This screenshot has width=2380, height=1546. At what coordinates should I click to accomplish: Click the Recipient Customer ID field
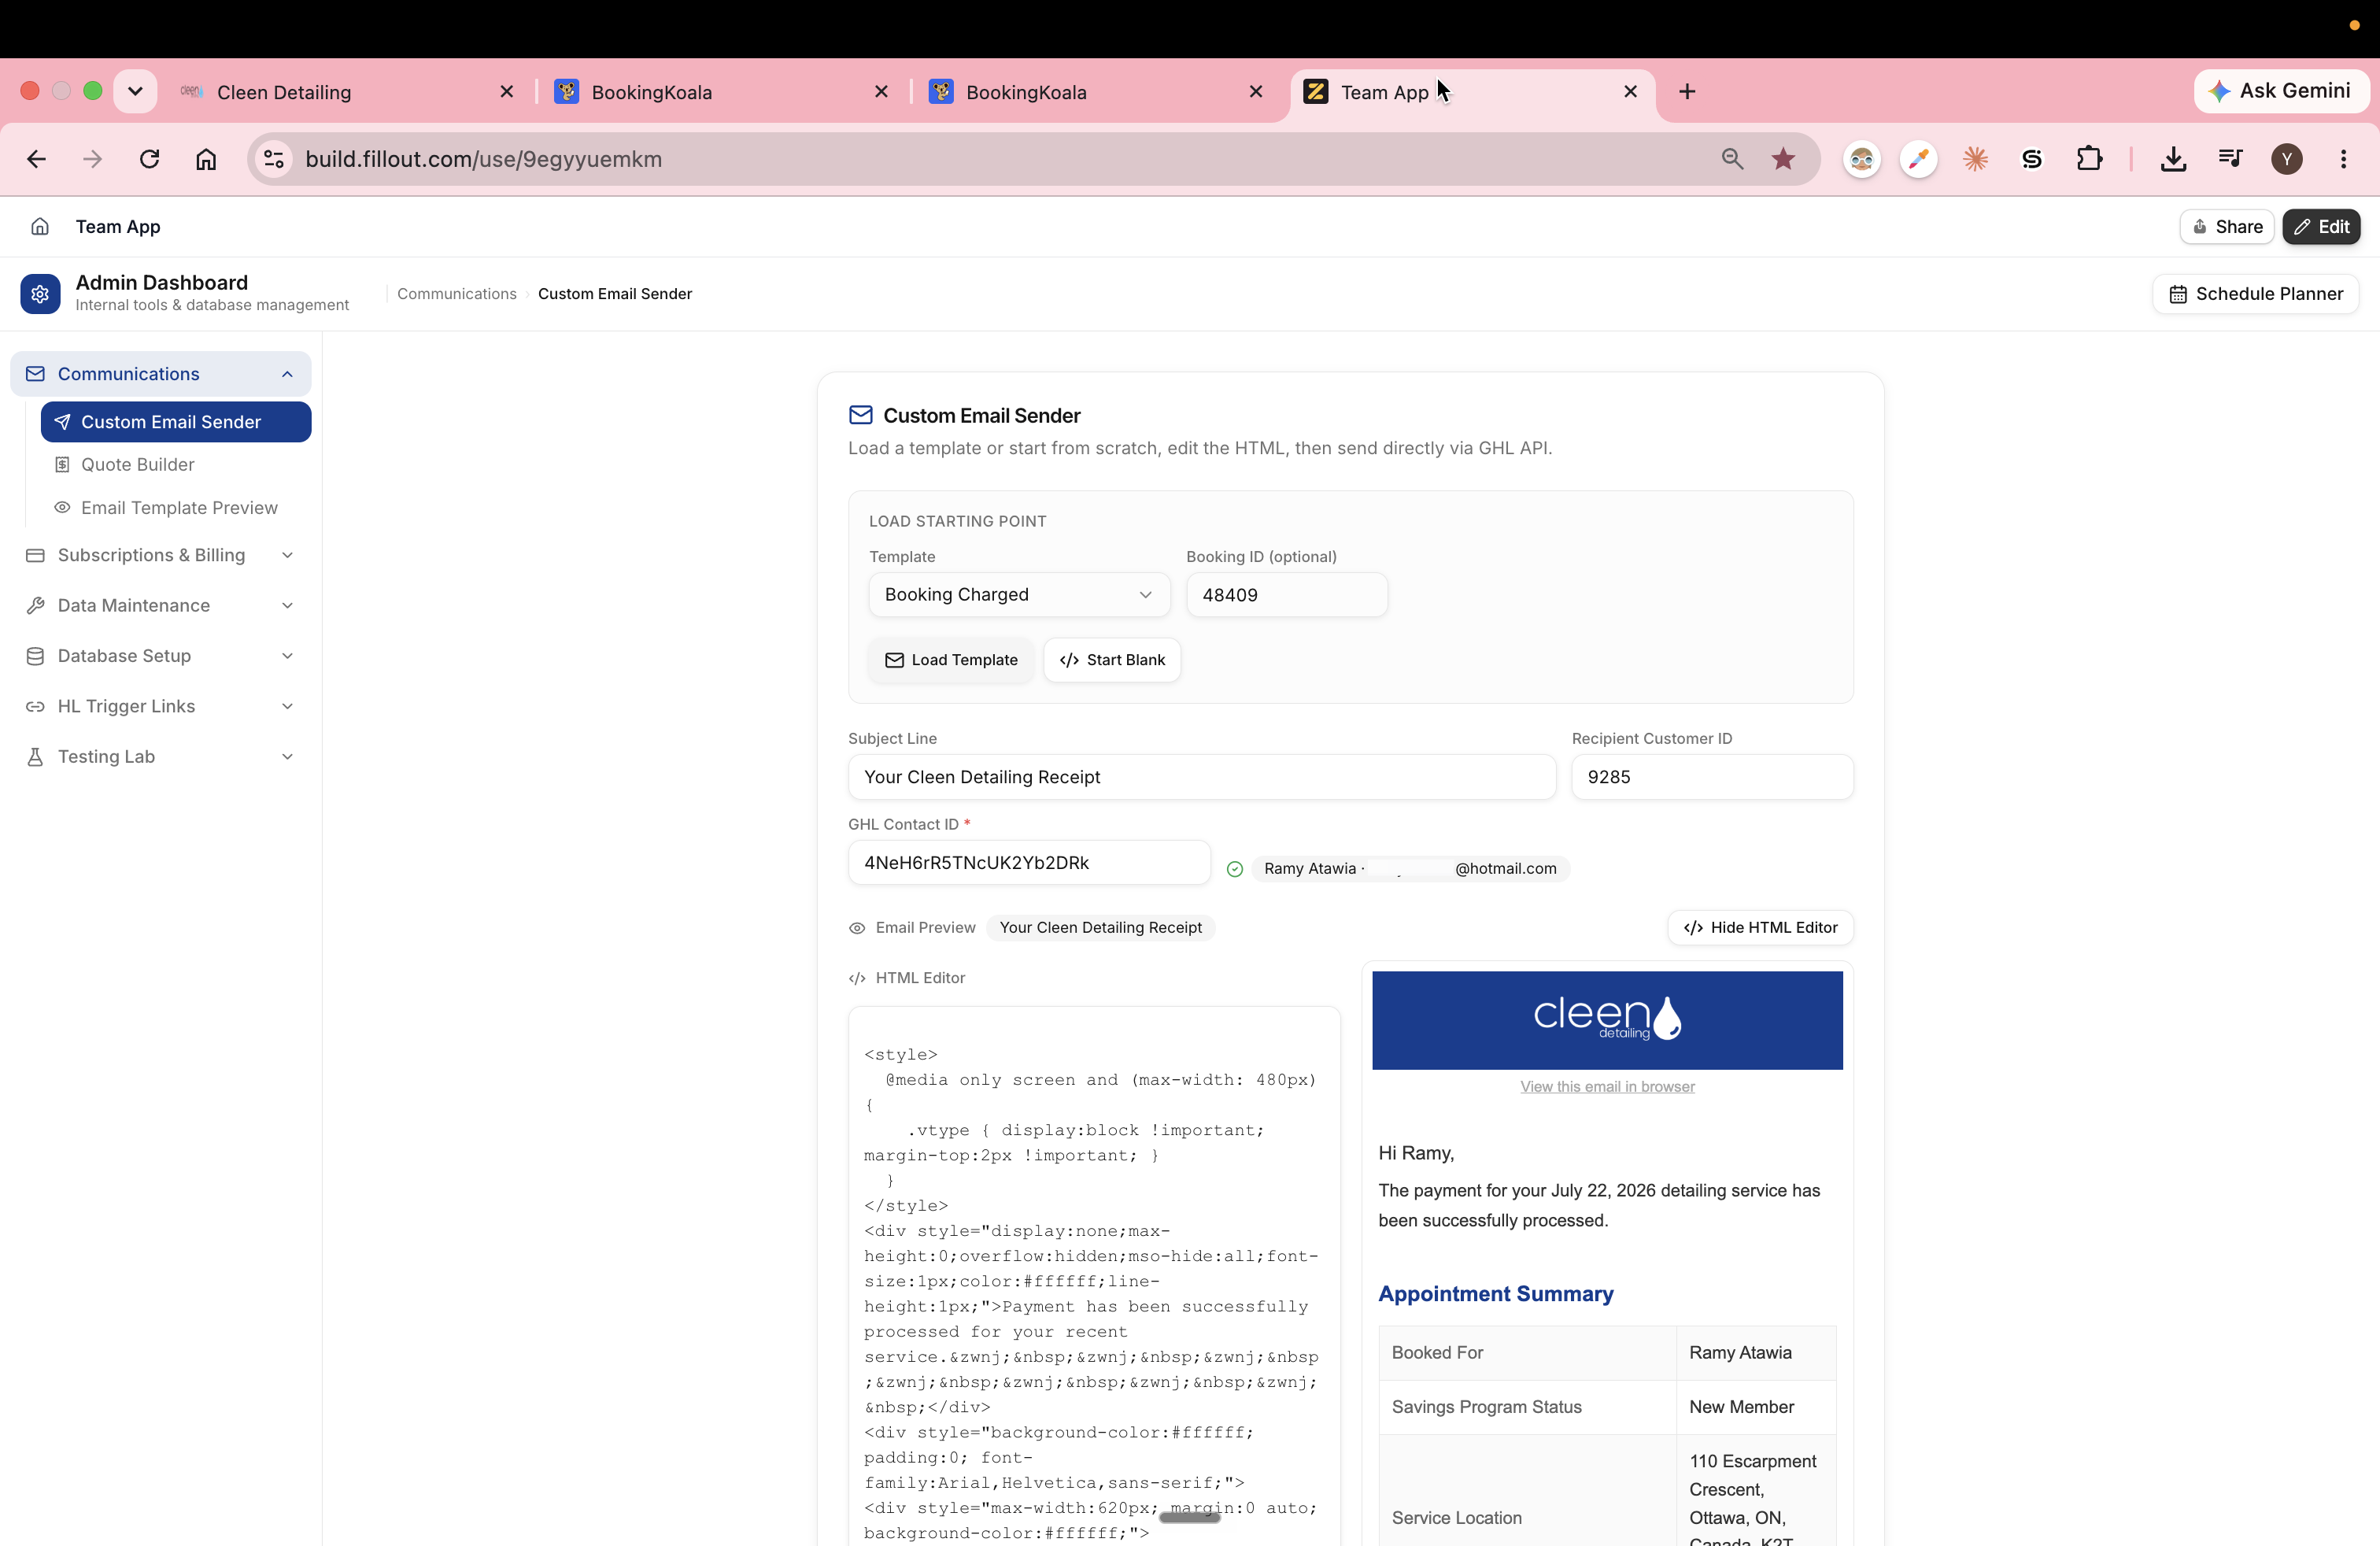[1712, 777]
